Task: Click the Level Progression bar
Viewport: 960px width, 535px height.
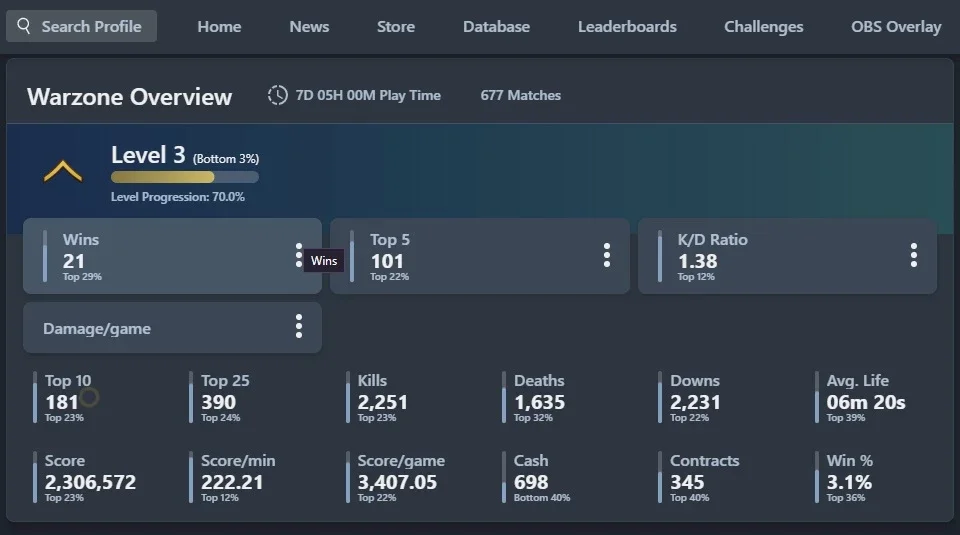Action: 185,177
